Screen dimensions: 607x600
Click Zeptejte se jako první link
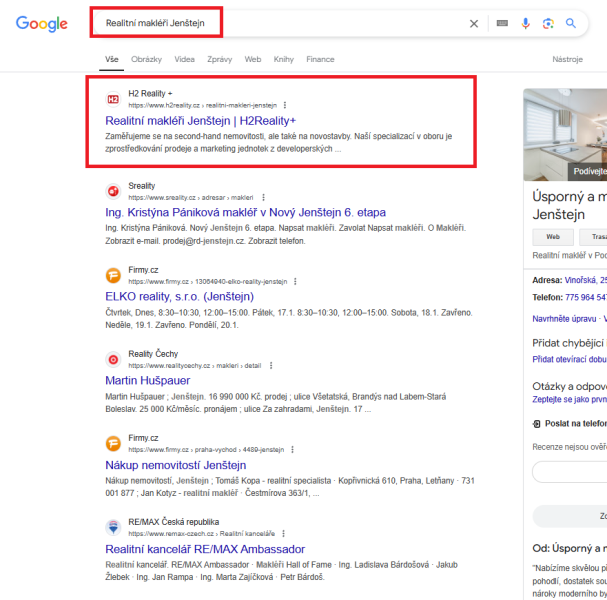click(569, 399)
